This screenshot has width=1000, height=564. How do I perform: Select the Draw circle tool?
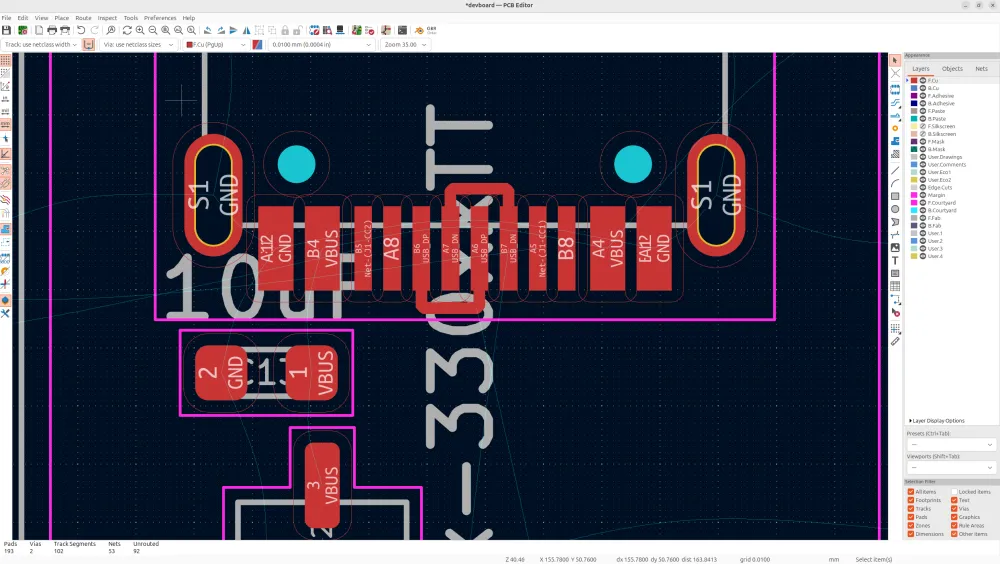[895, 209]
